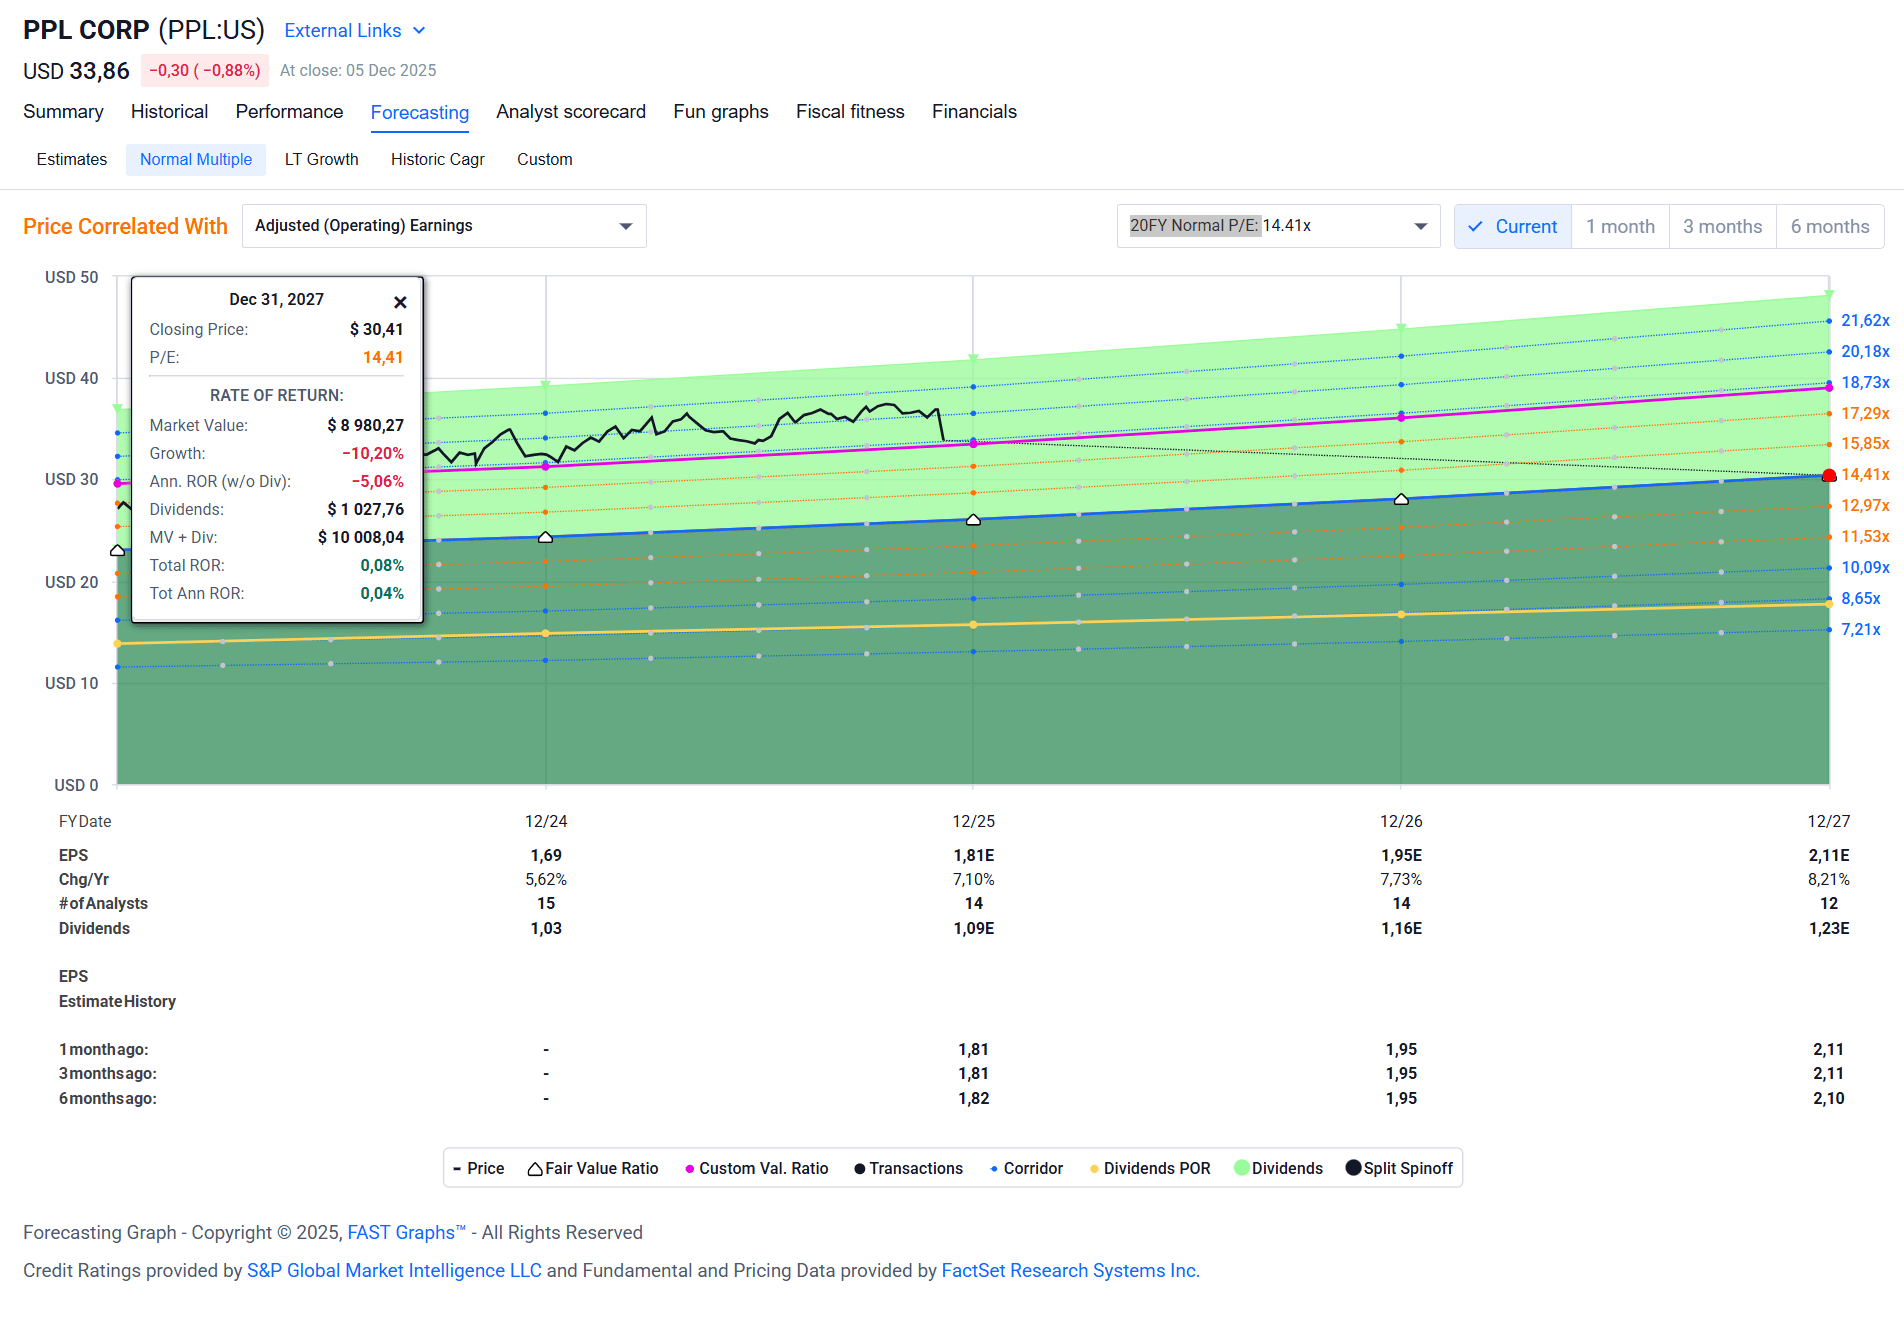Switch to the 3 months view
The image size is (1904, 1319).
(1722, 226)
